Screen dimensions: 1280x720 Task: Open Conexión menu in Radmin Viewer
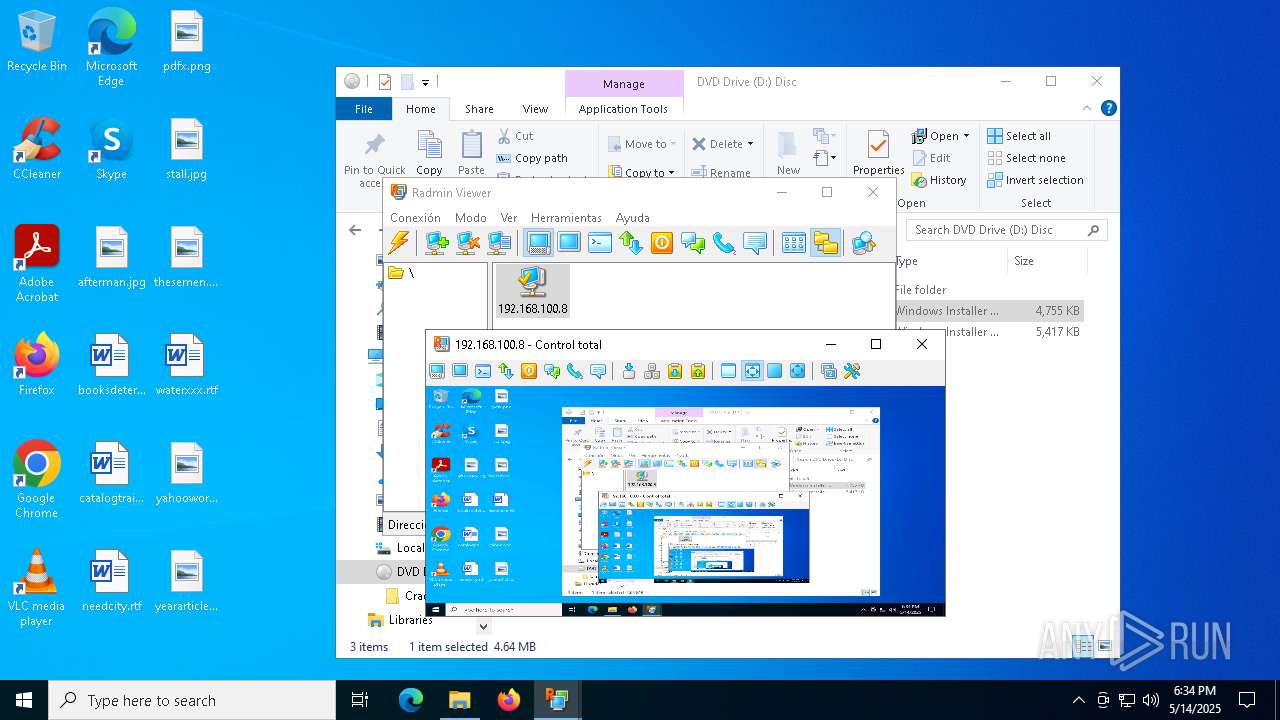coord(415,217)
